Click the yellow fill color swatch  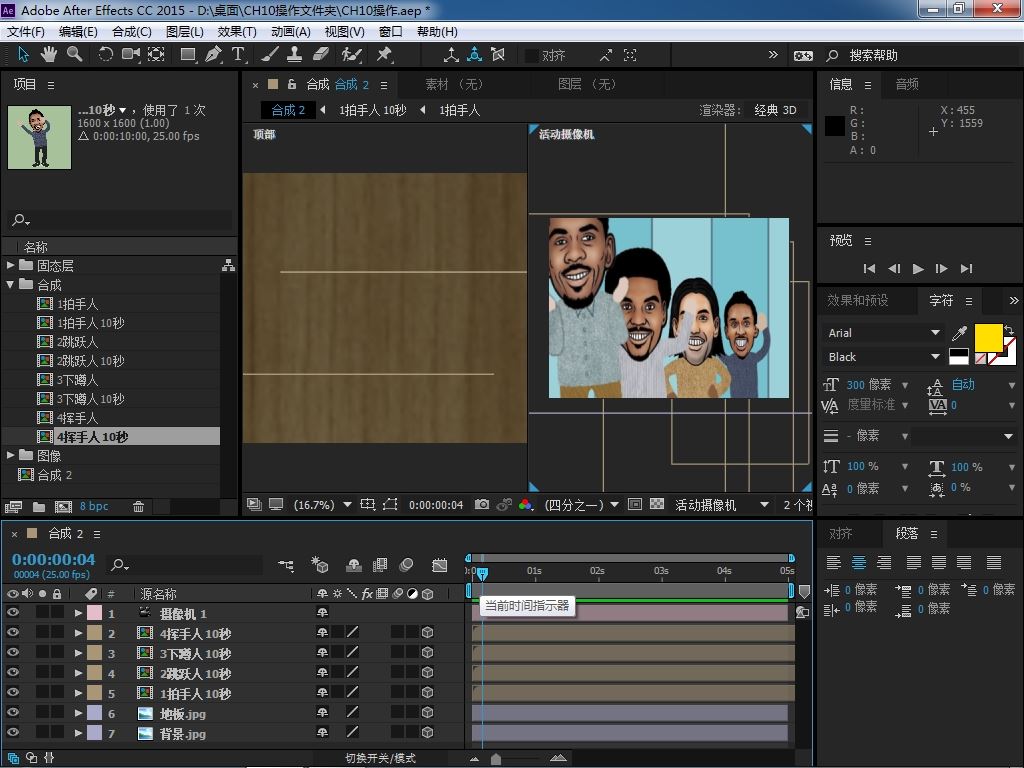(988, 338)
